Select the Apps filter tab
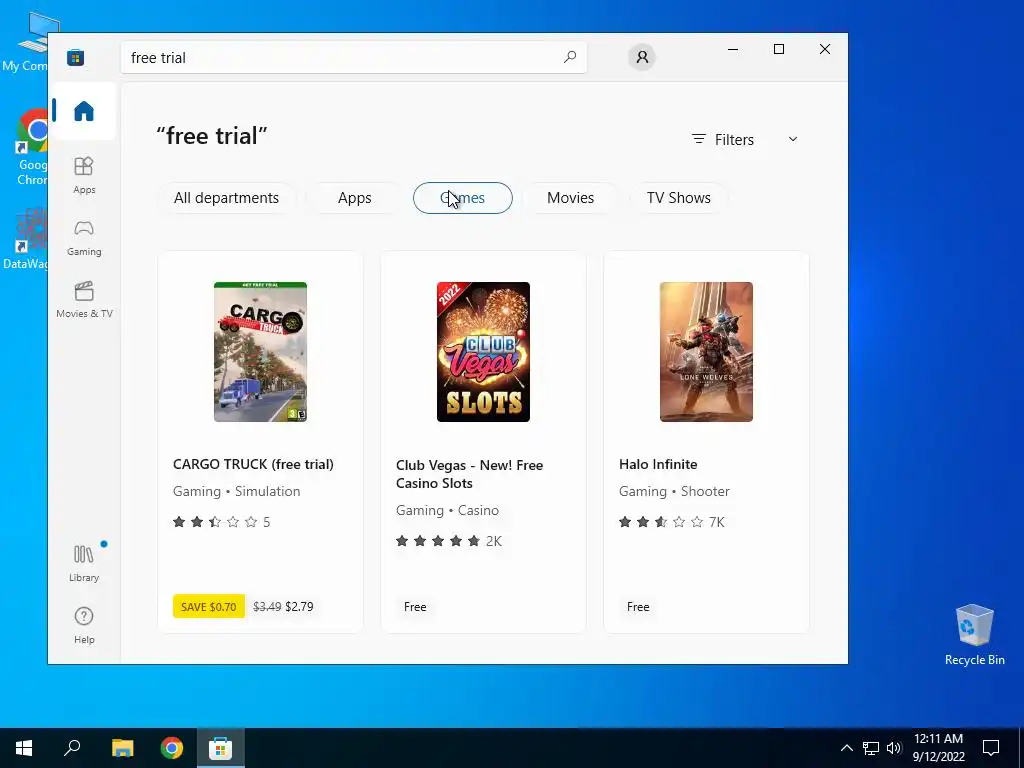Image resolution: width=1024 pixels, height=768 pixels. pyautogui.click(x=355, y=198)
